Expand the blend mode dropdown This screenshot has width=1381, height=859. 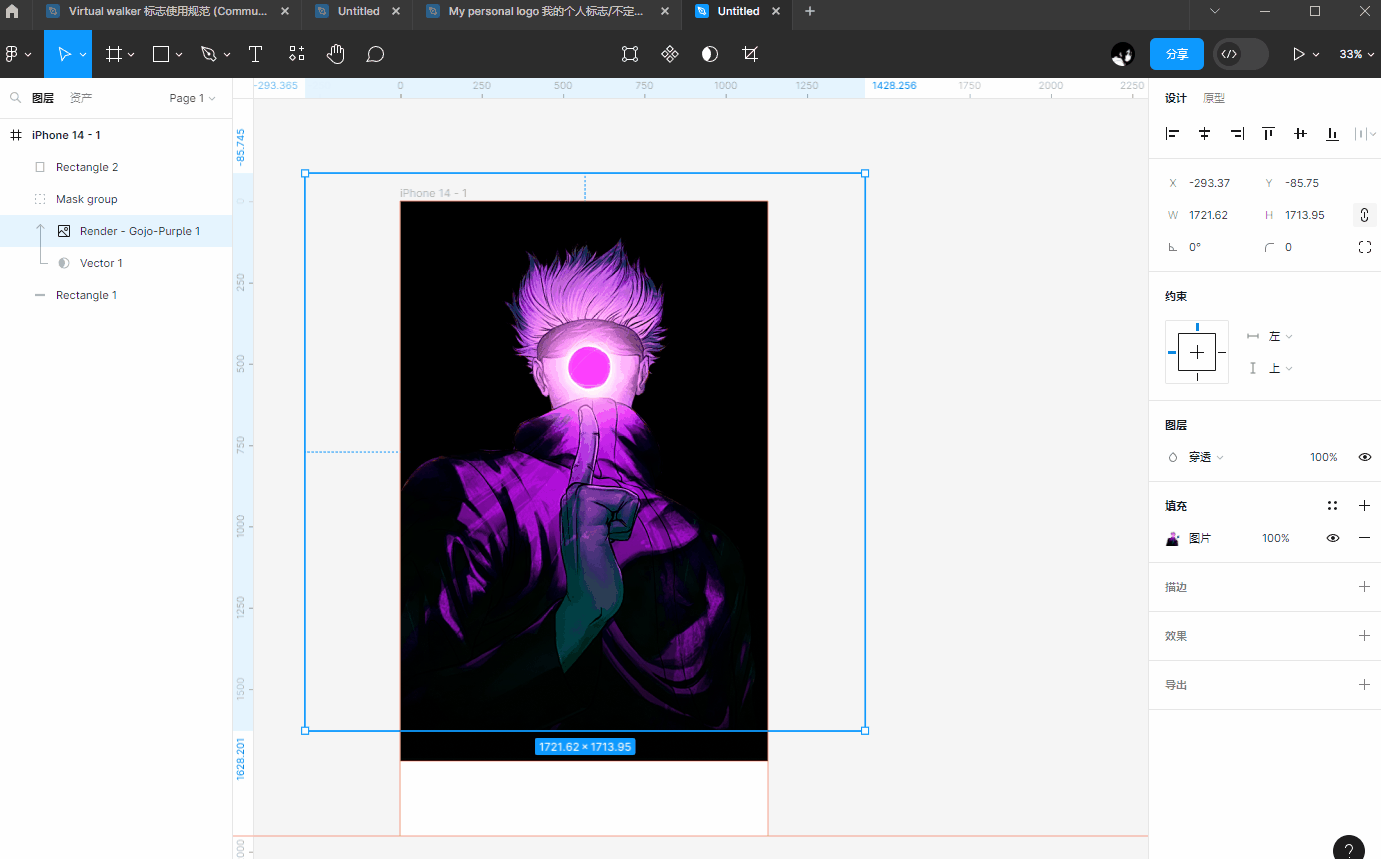[x=1205, y=457]
